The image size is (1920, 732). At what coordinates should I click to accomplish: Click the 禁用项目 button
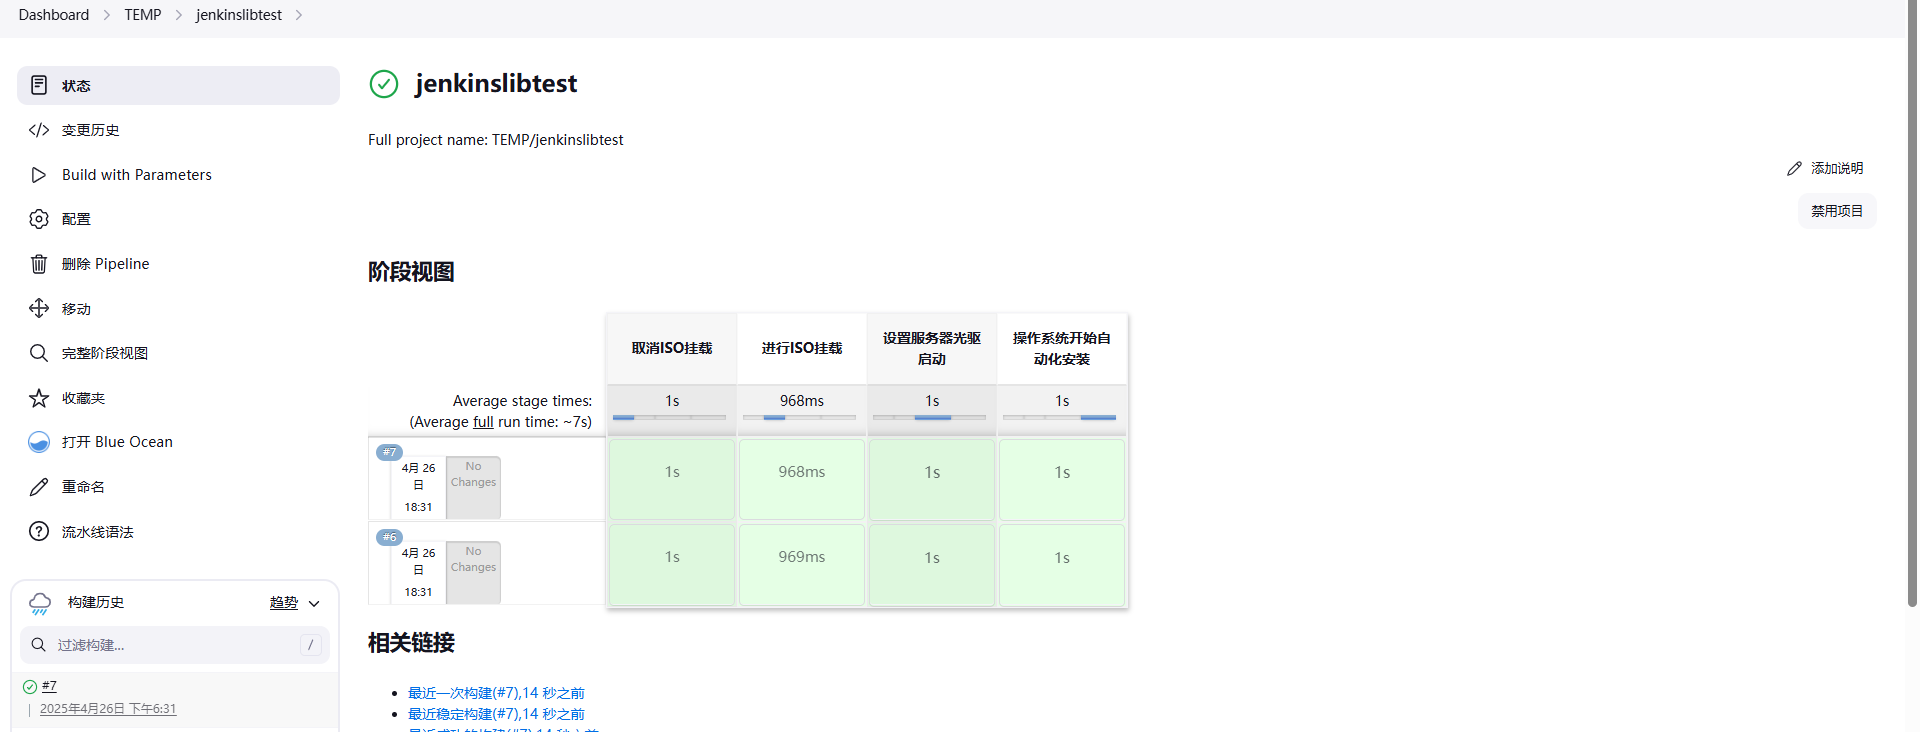pyautogui.click(x=1837, y=211)
